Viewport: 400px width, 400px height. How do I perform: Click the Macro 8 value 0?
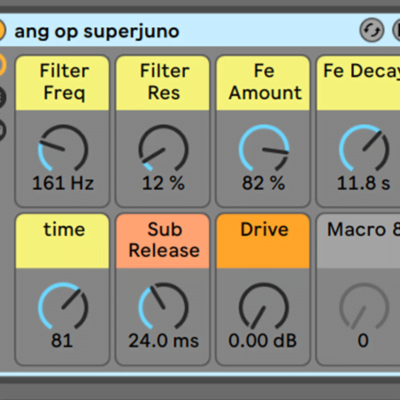tap(363, 341)
